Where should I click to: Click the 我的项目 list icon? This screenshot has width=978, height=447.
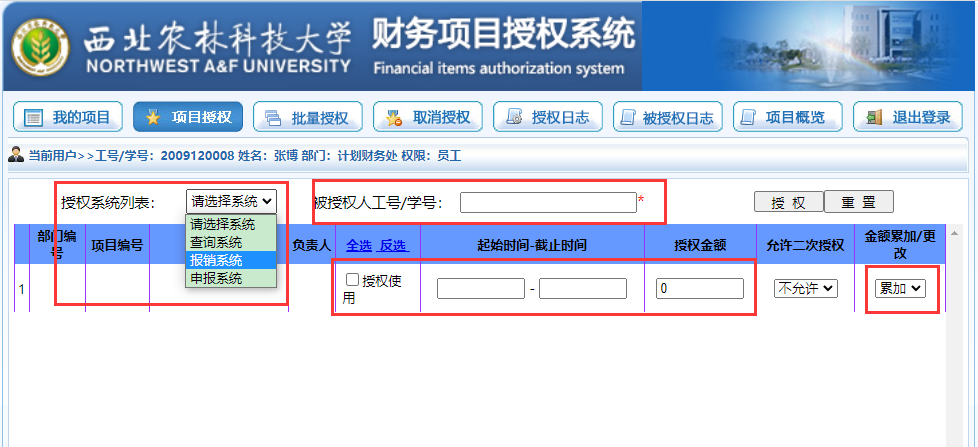pyautogui.click(x=34, y=117)
